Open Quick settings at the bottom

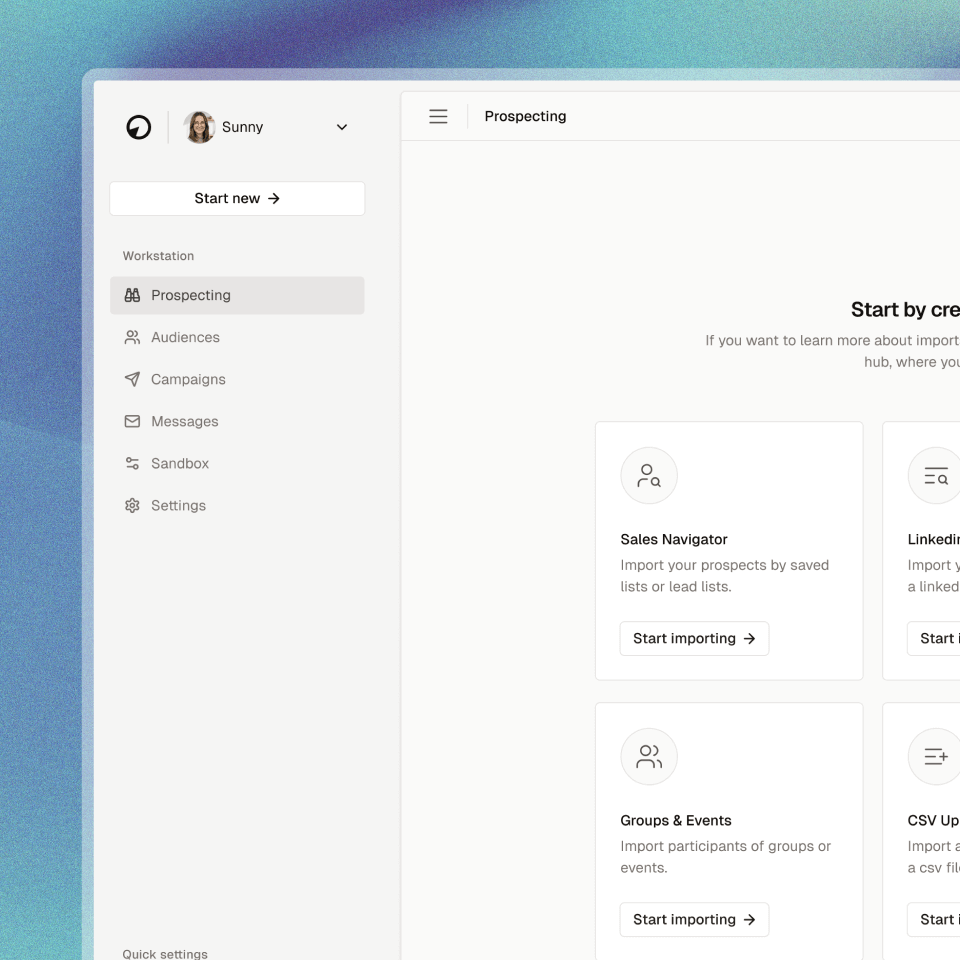[x=164, y=953]
